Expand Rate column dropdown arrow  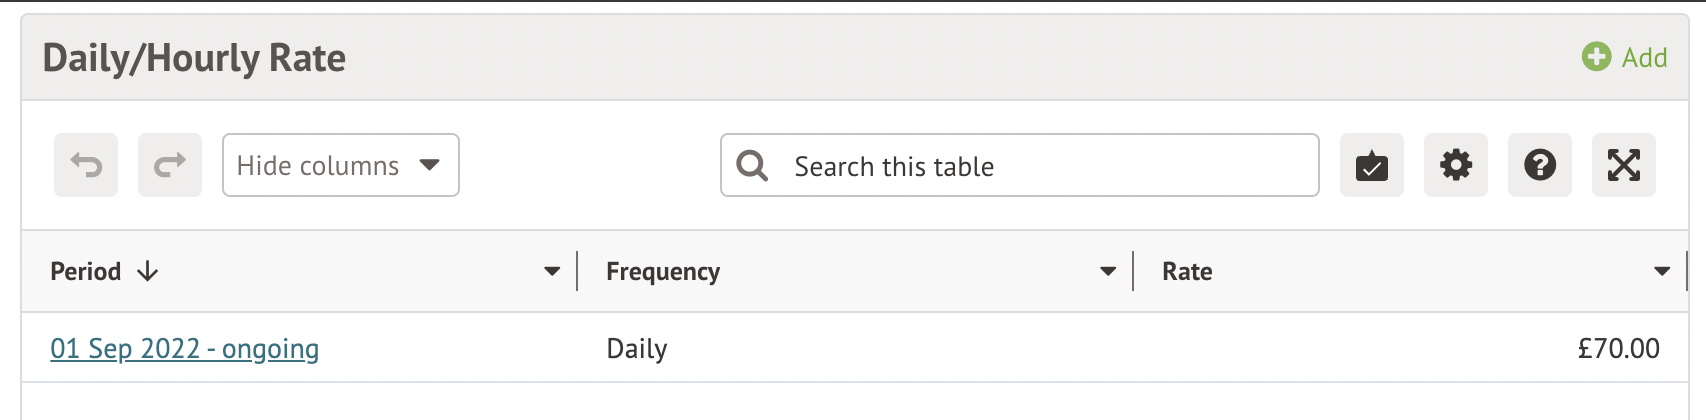(x=1662, y=272)
